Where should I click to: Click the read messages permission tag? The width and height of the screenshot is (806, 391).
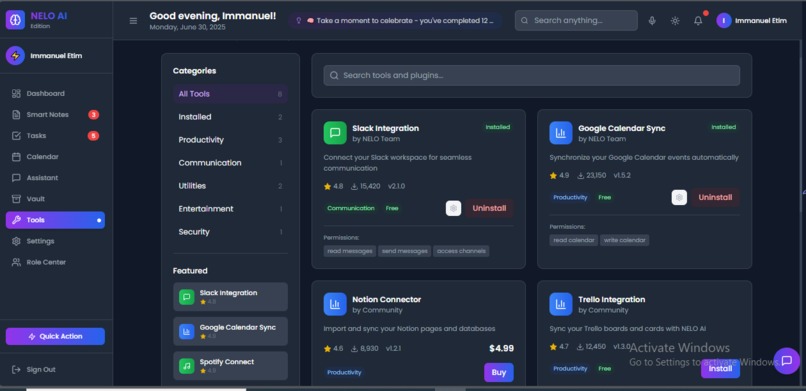coord(350,251)
